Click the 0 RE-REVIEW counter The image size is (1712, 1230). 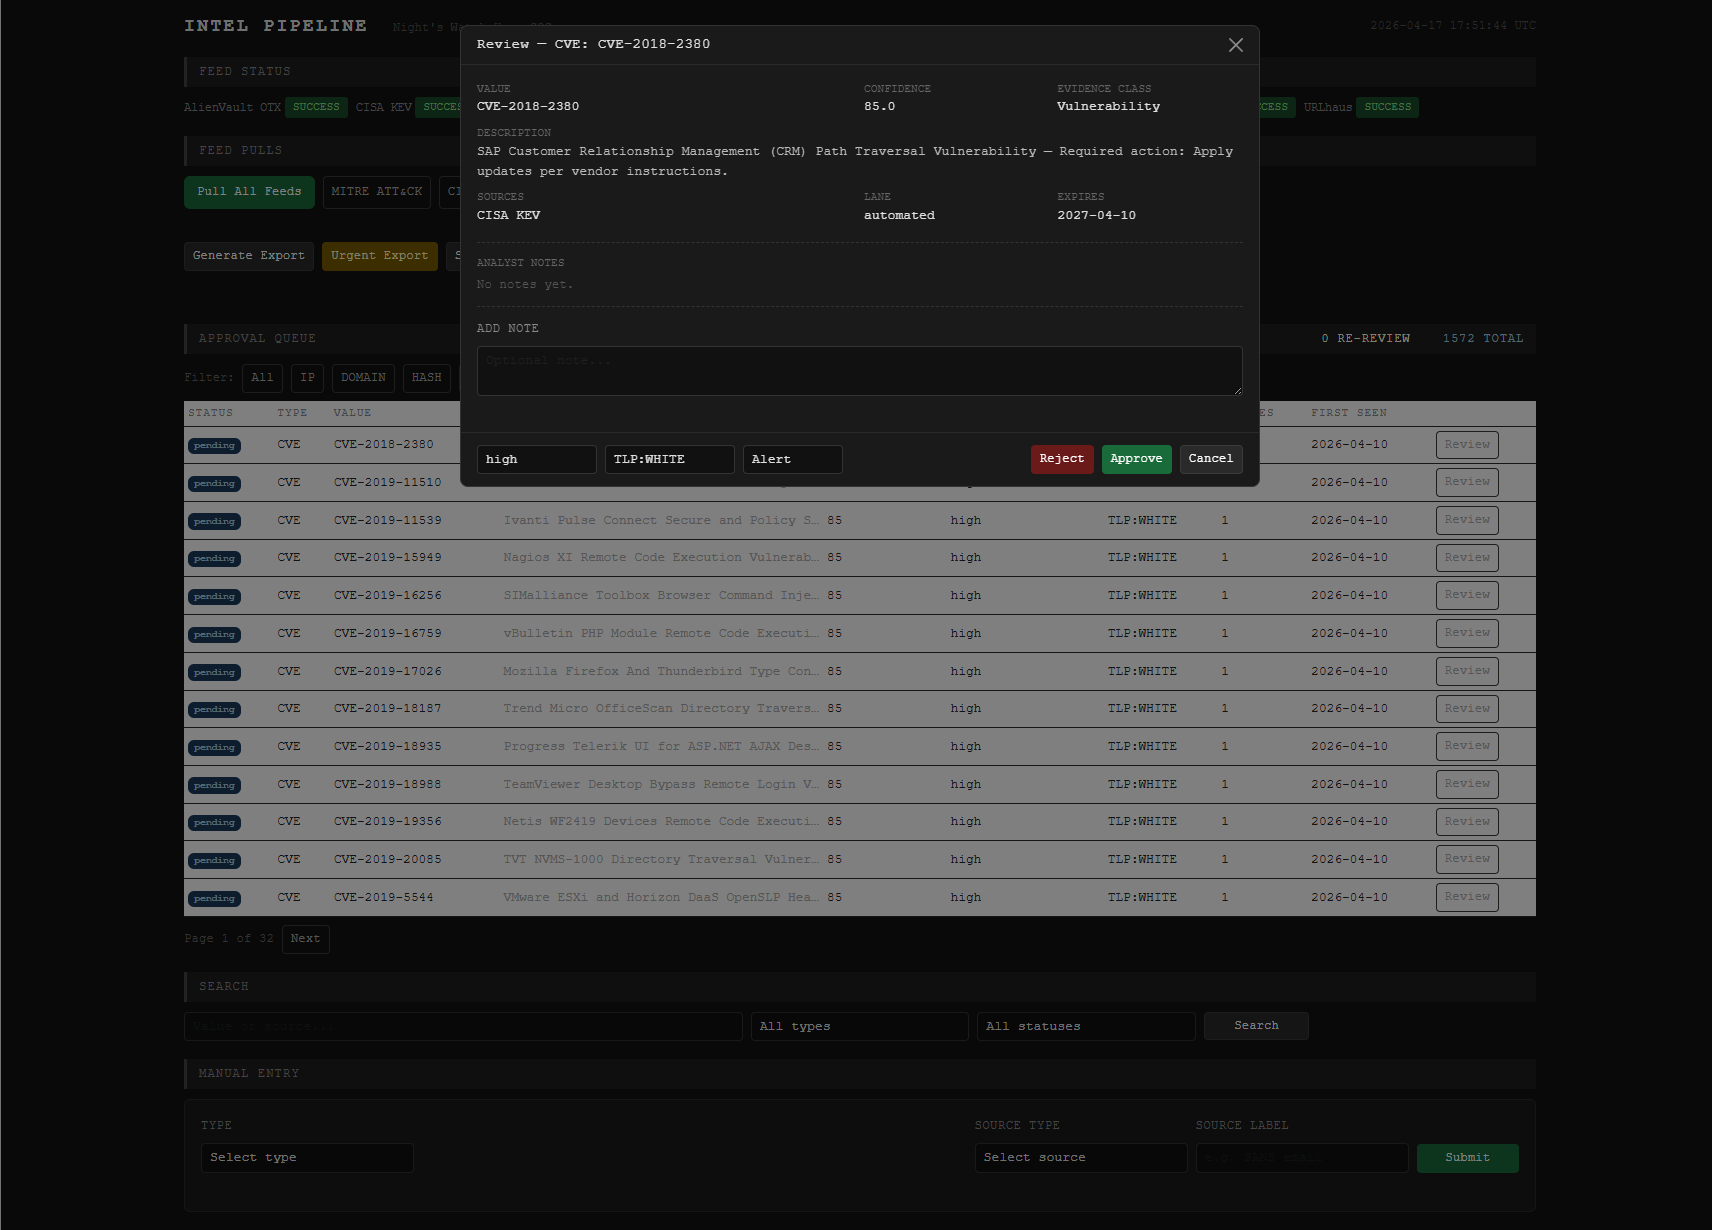tap(1366, 339)
